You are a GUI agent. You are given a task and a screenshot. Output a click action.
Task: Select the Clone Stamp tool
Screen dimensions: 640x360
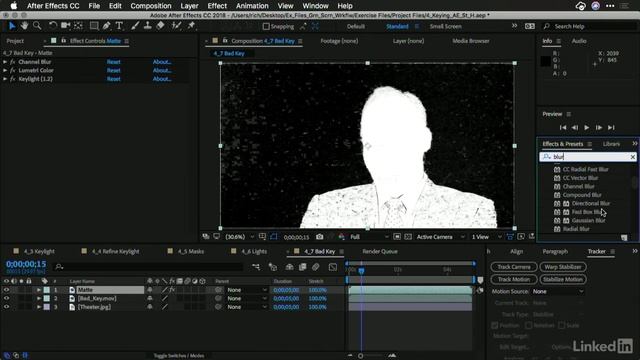tap(147, 26)
